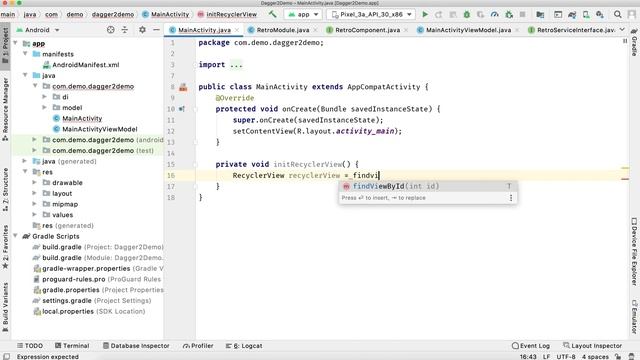The height and width of the screenshot is (360, 640).
Task: Open the Device File Explorer side panel
Action: click(634, 251)
